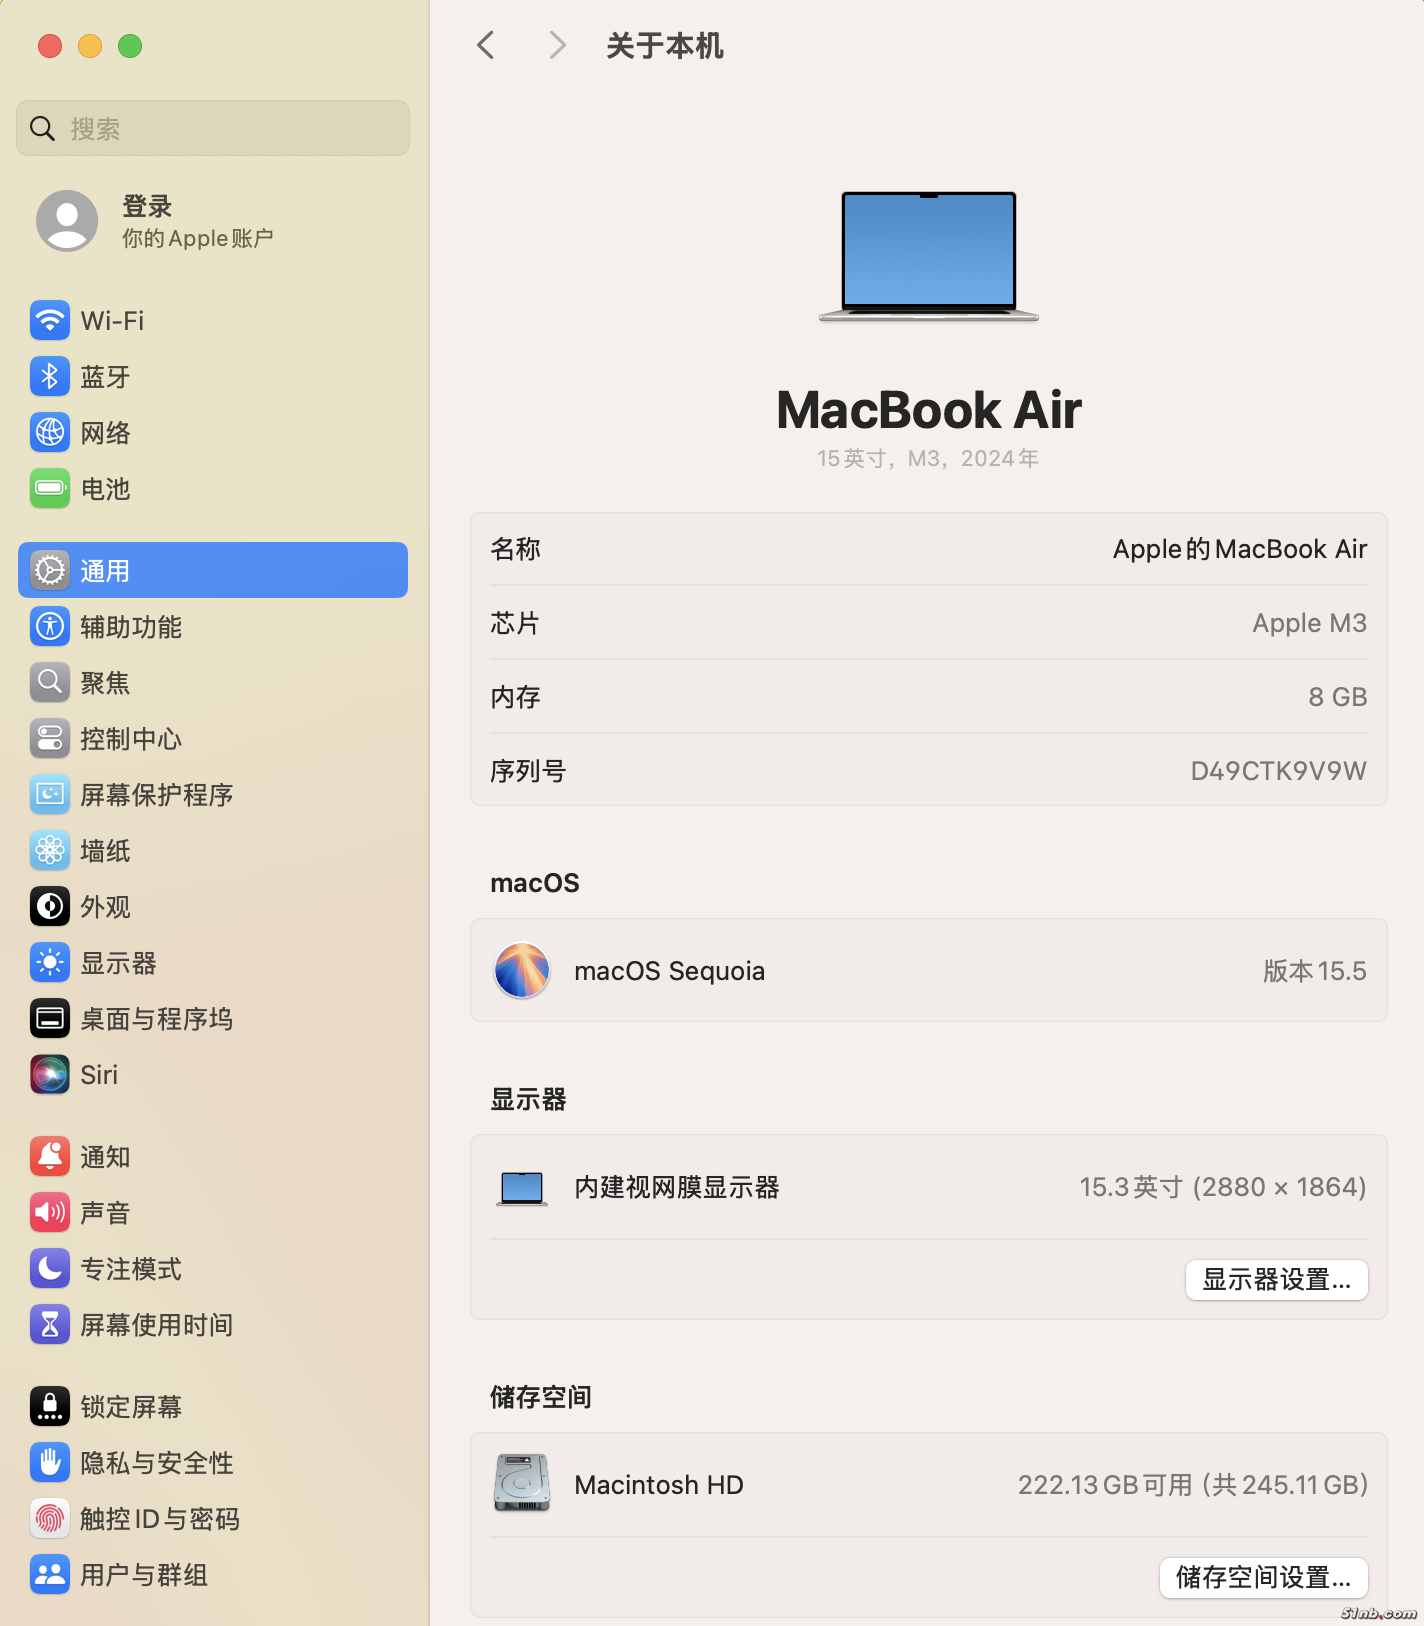Open Privacy & Security (隐私与安全性) hand icon
Viewport: 1424px width, 1626px height.
(x=50, y=1463)
